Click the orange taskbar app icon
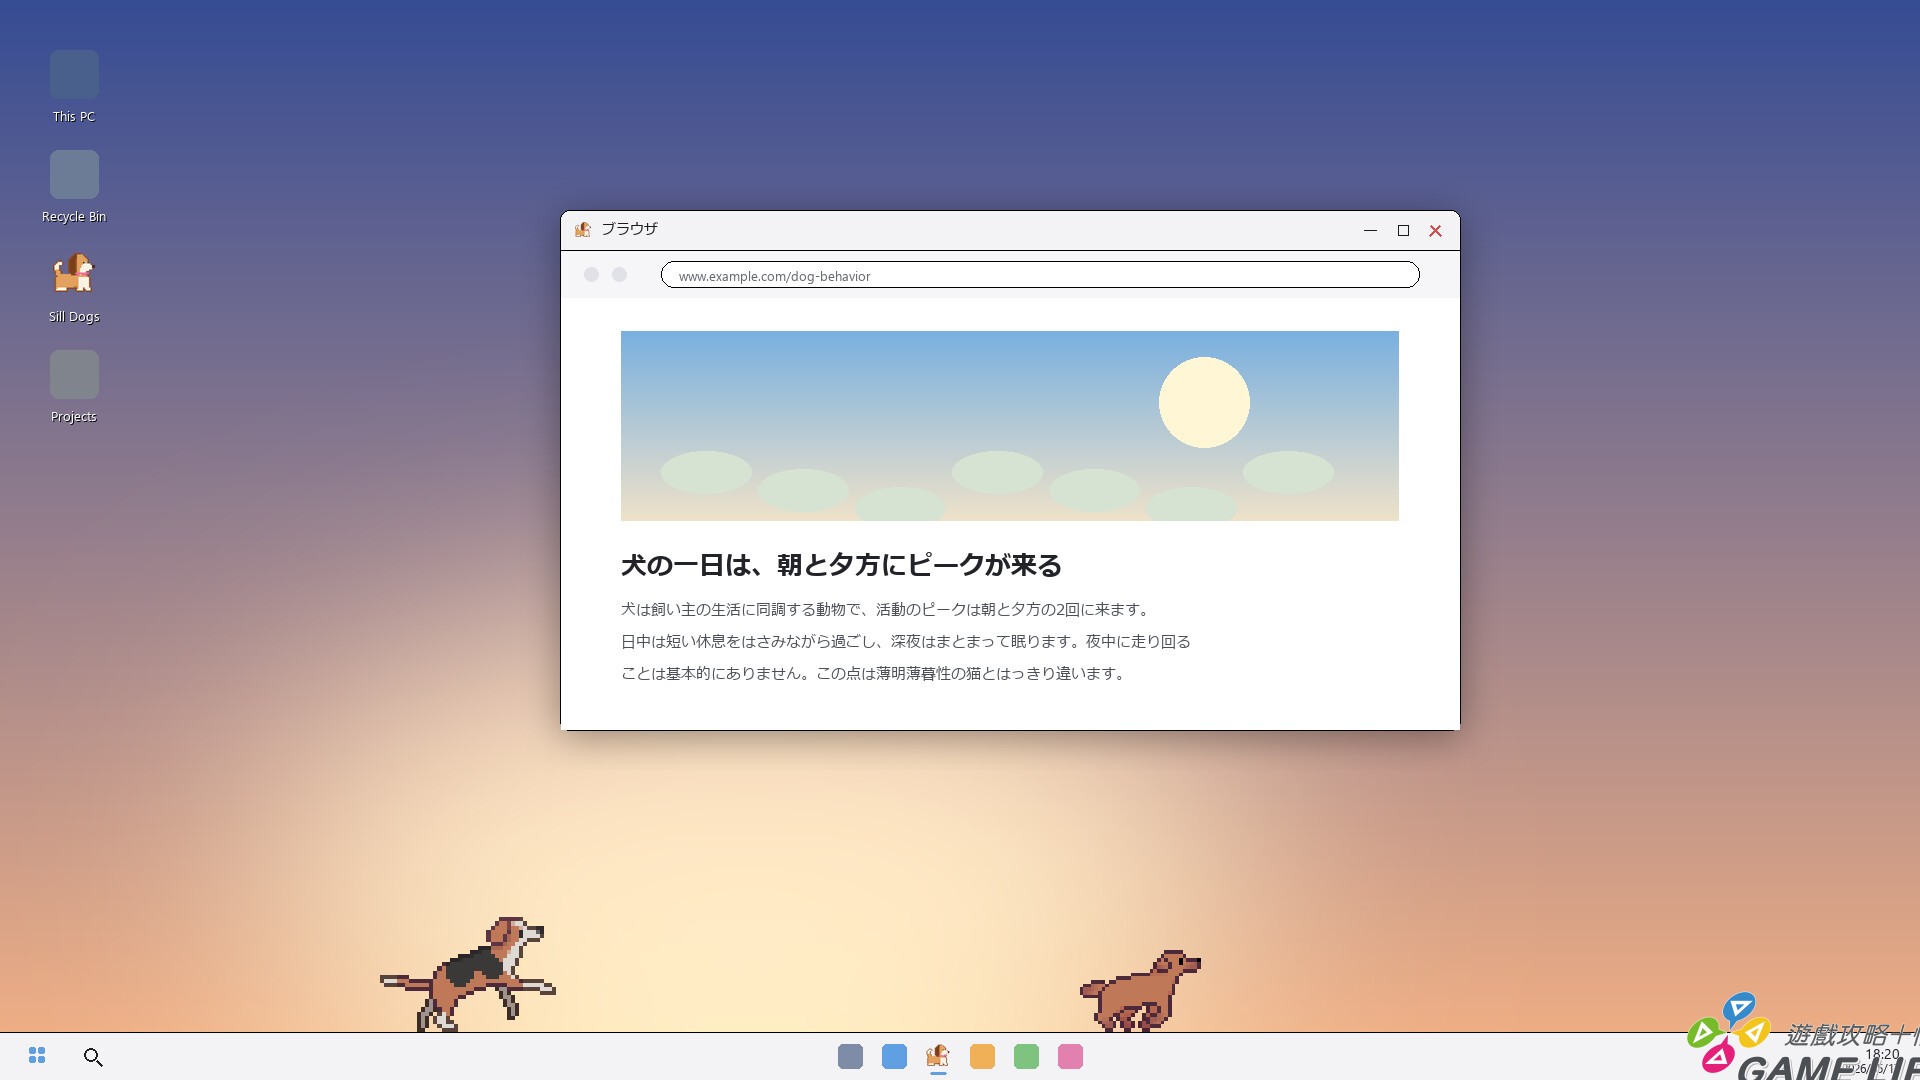Image resolution: width=1920 pixels, height=1080 pixels. click(x=982, y=1056)
